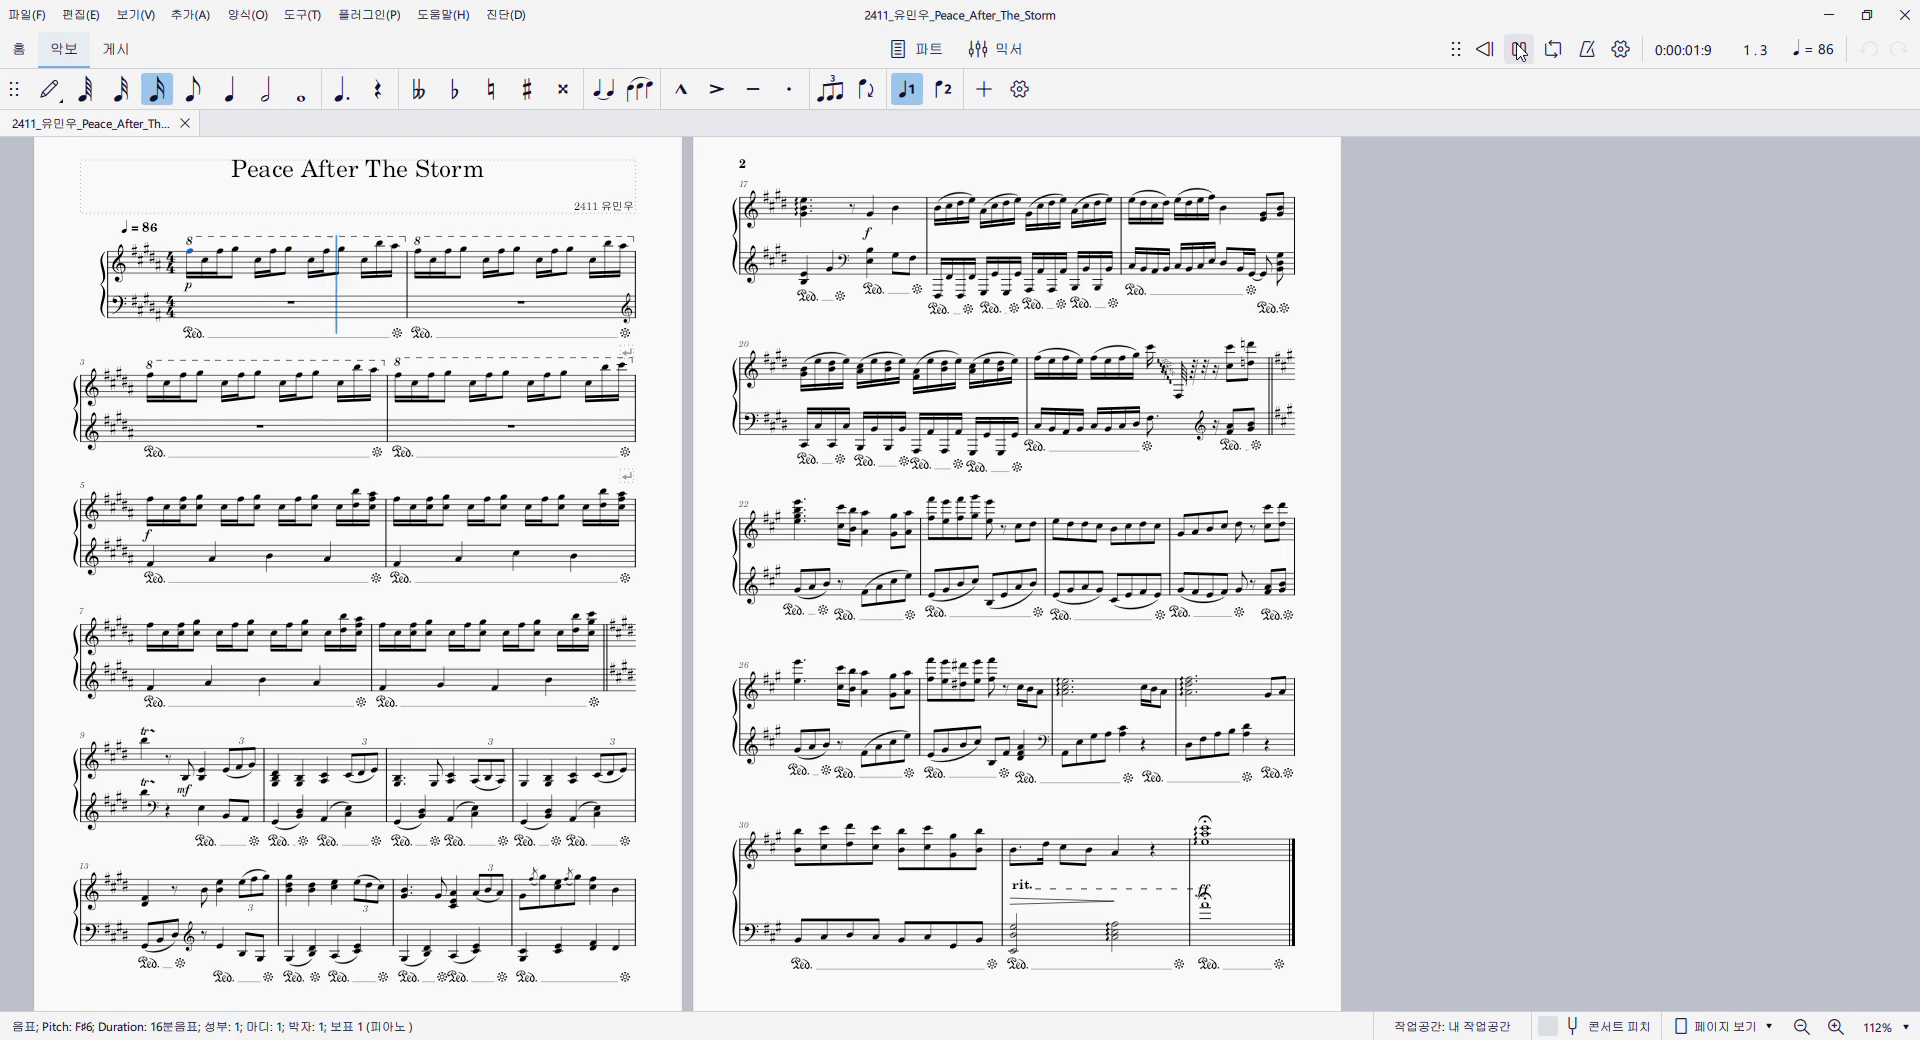Click the 작업공간: 내 작업공간 status label

1452,1026
